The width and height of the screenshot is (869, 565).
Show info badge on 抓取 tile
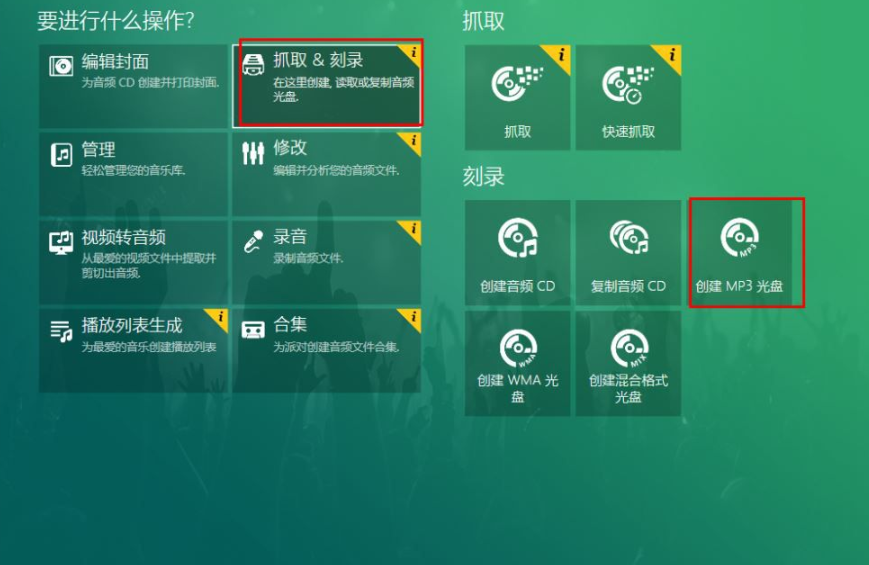point(559,55)
